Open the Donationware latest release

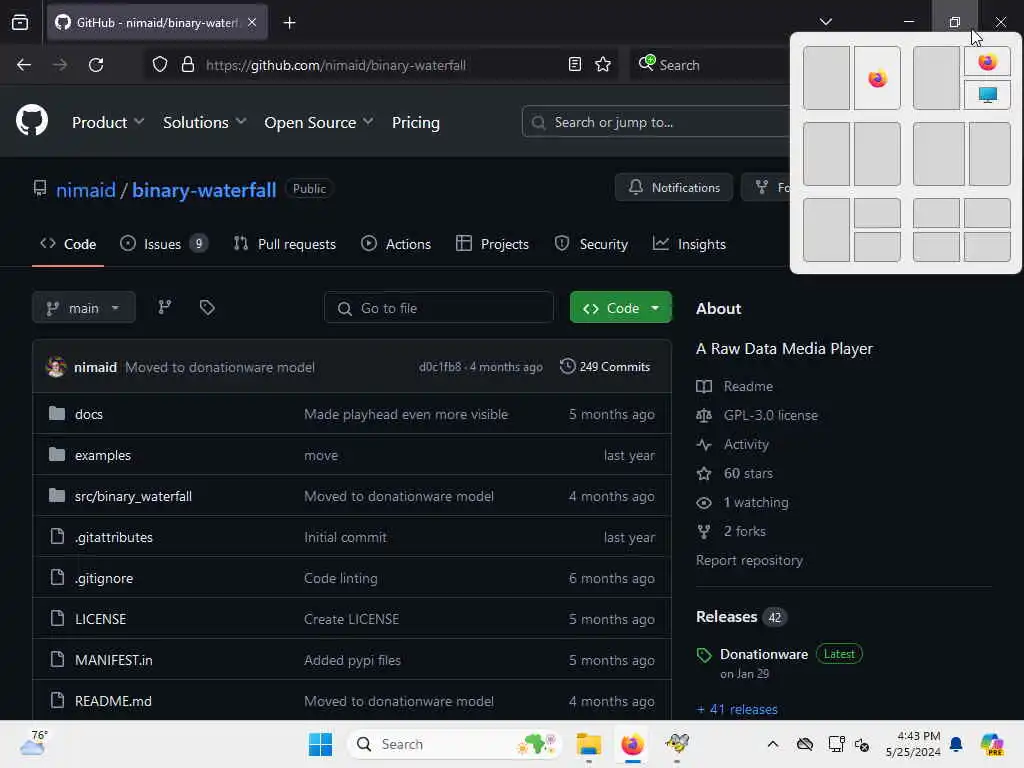point(763,654)
